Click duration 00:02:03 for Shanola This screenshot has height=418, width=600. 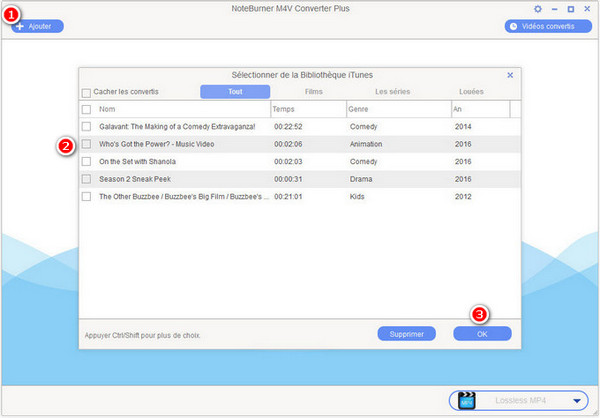pos(288,162)
